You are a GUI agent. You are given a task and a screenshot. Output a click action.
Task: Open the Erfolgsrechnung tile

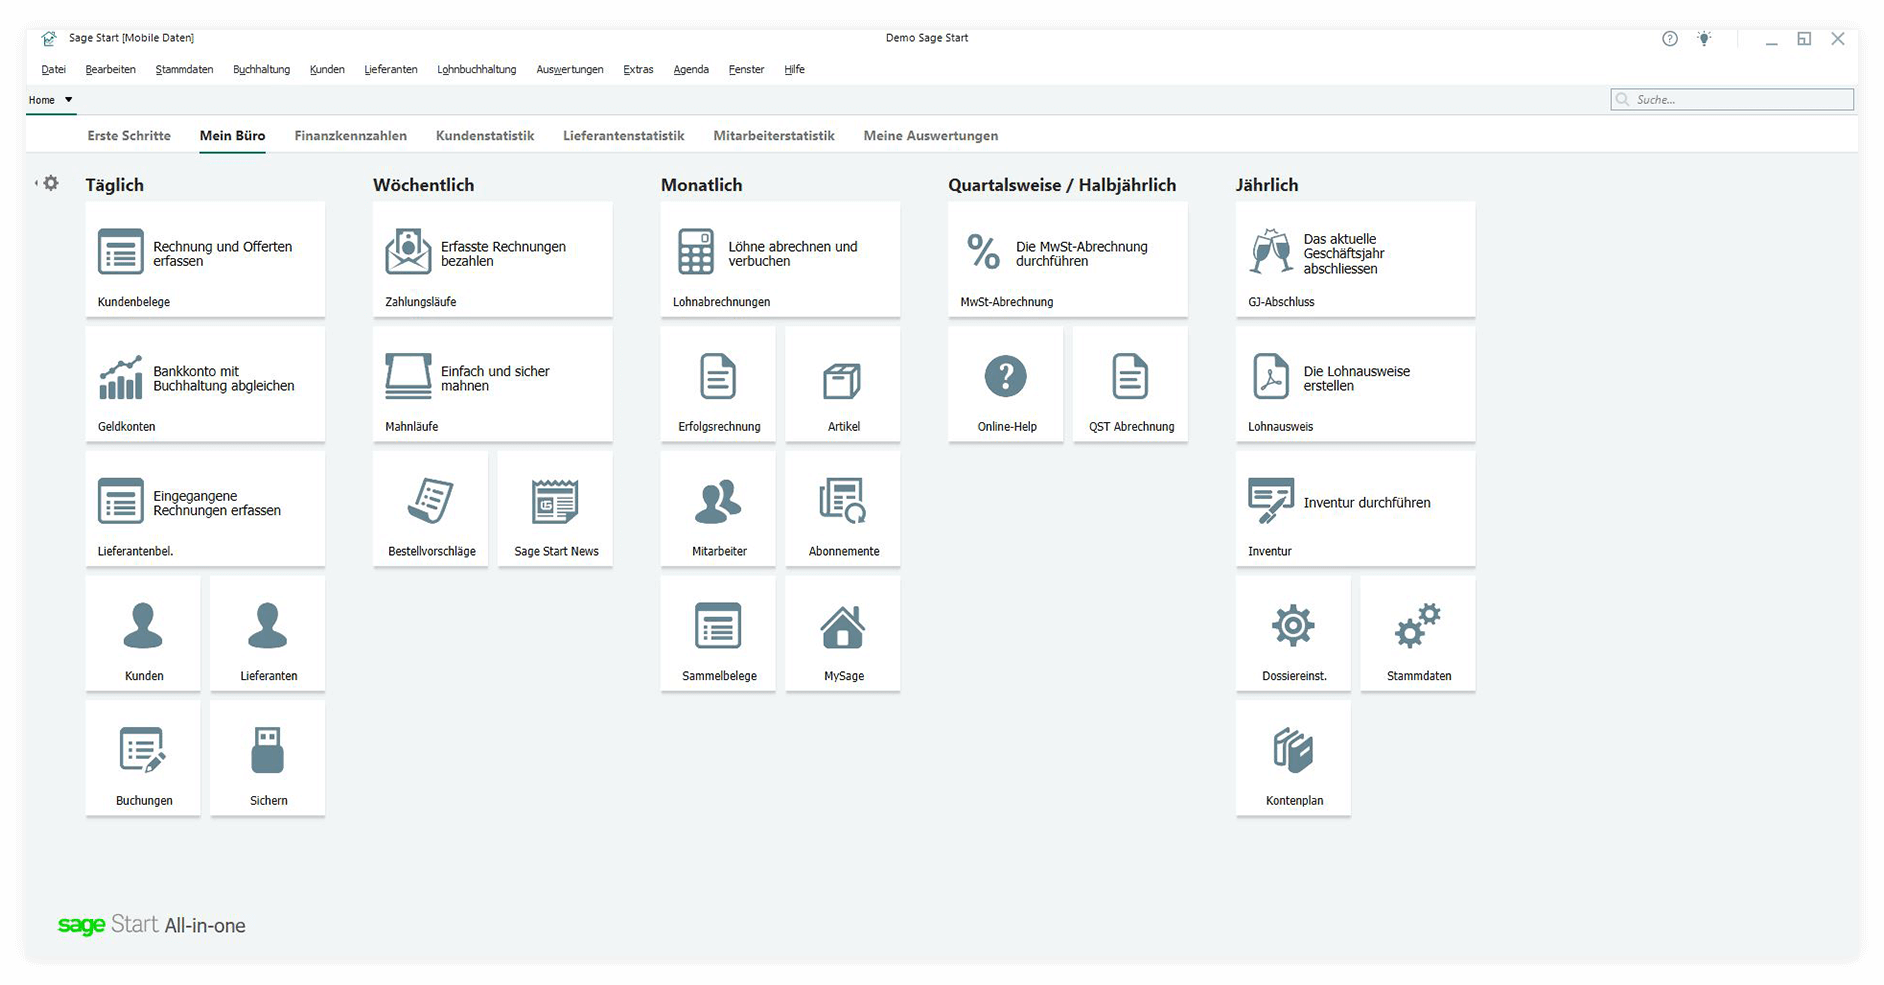pyautogui.click(x=718, y=384)
